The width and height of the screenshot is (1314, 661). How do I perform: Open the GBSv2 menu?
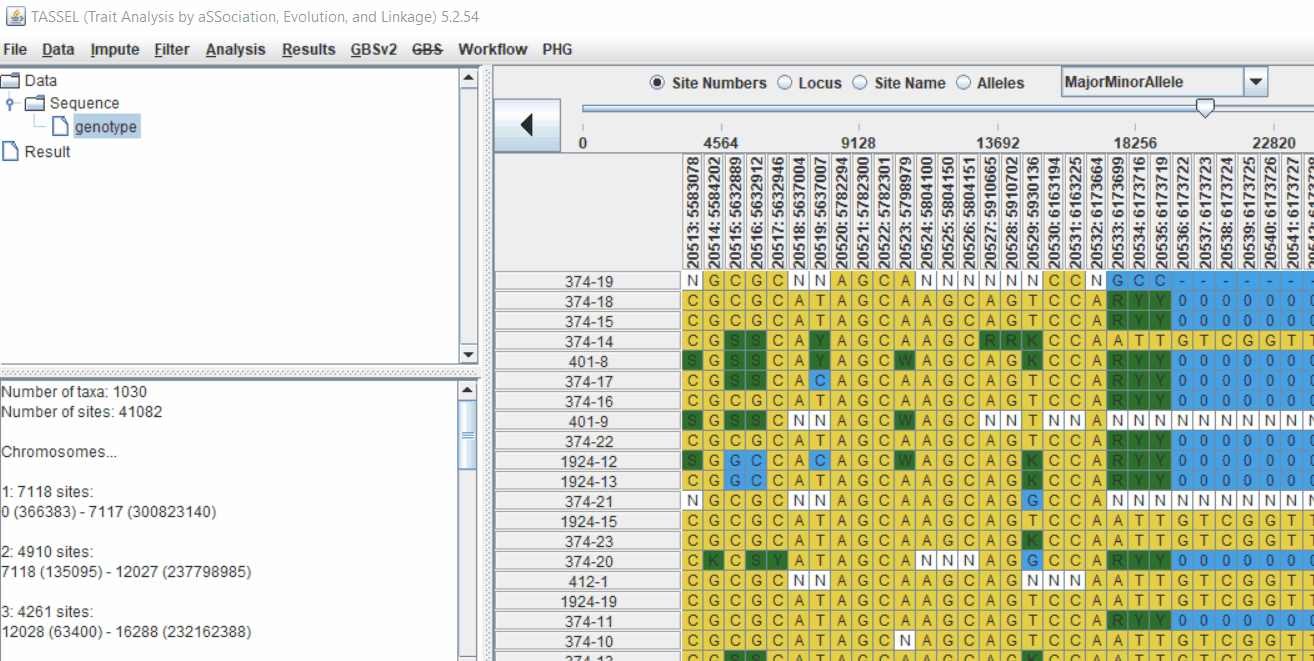(x=374, y=49)
